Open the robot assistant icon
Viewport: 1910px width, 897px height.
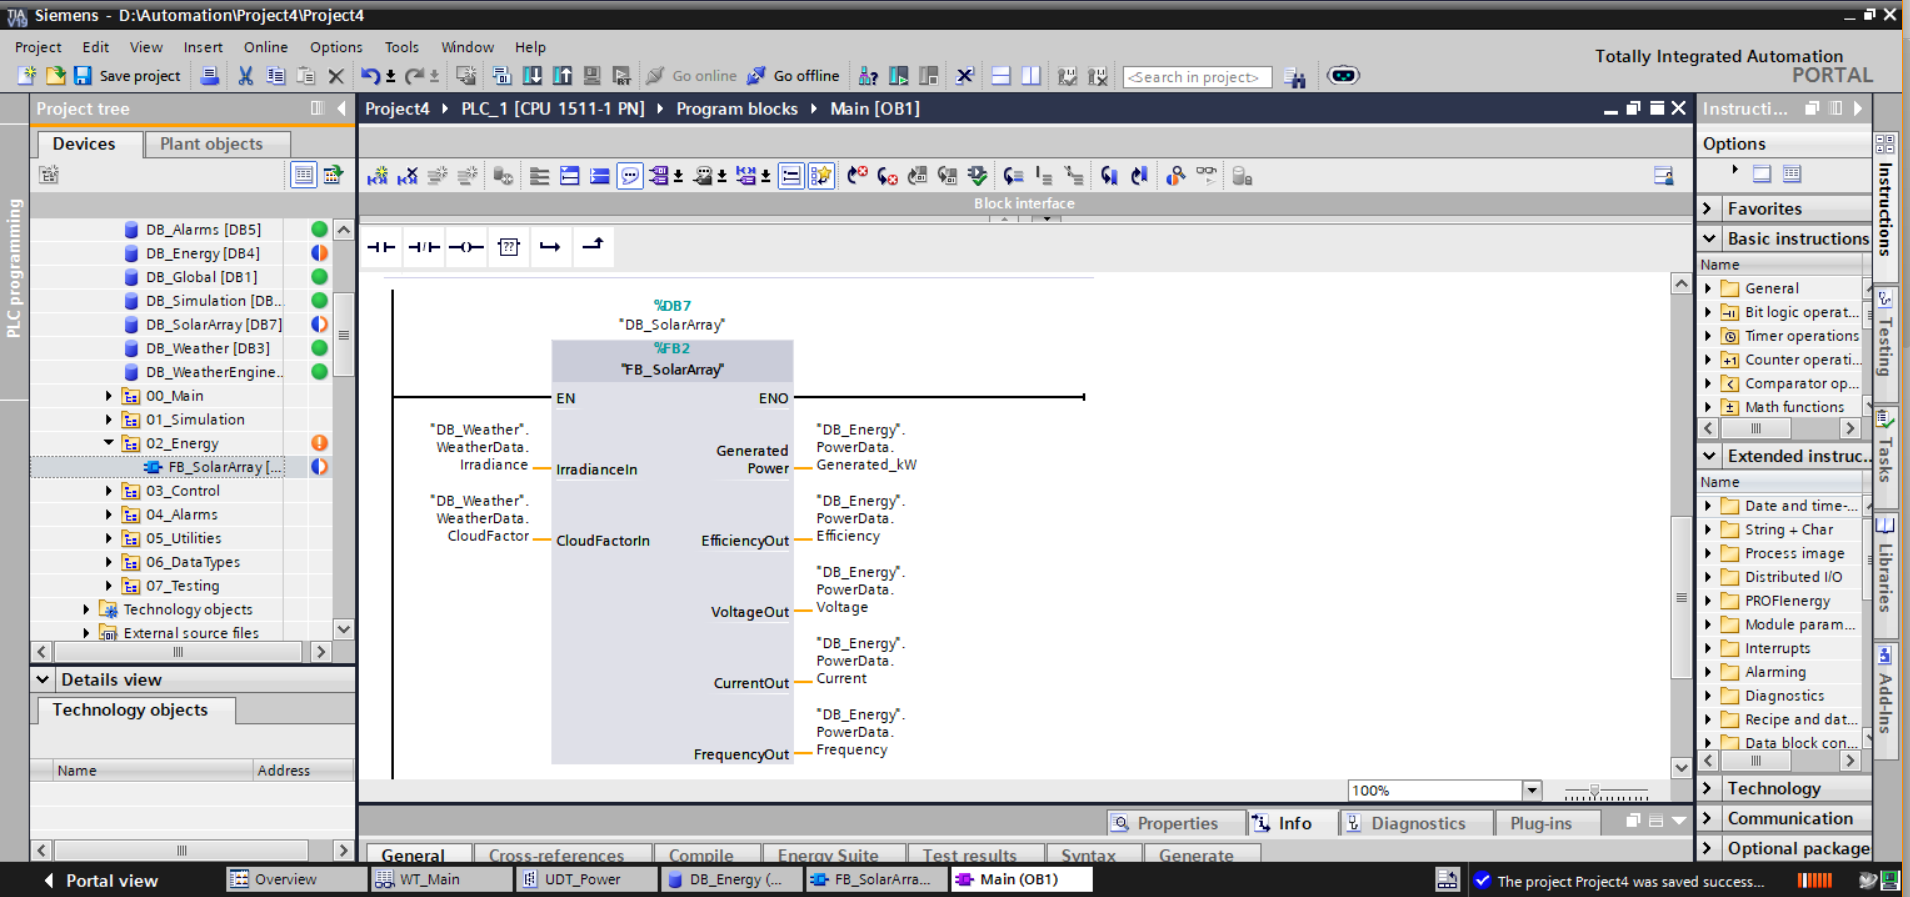click(1343, 76)
